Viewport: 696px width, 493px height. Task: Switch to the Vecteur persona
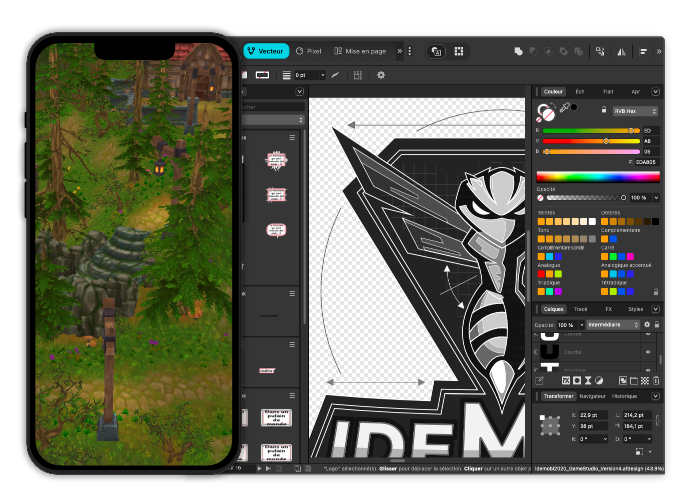coord(266,51)
